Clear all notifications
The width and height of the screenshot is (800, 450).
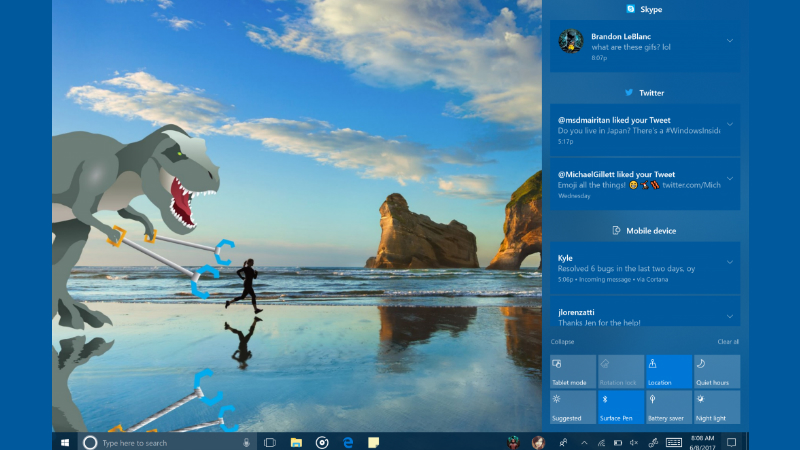click(728, 342)
